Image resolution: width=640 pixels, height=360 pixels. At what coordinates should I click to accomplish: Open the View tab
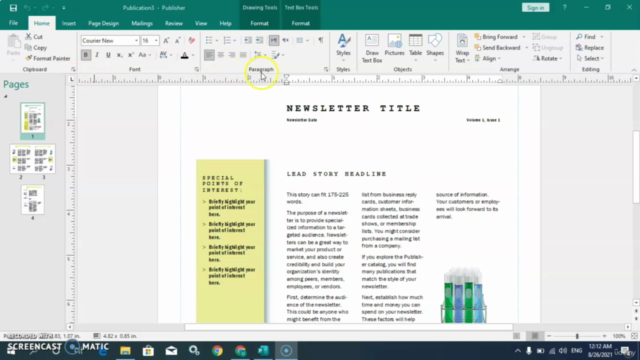[x=201, y=23]
